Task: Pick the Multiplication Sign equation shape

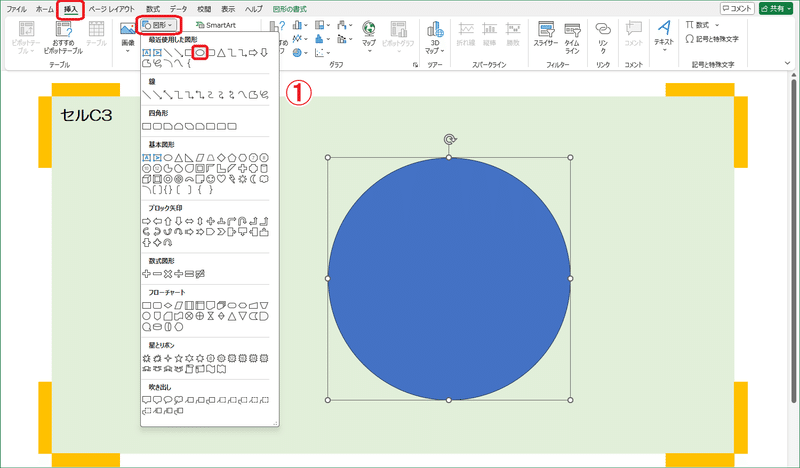Action: (x=168, y=274)
